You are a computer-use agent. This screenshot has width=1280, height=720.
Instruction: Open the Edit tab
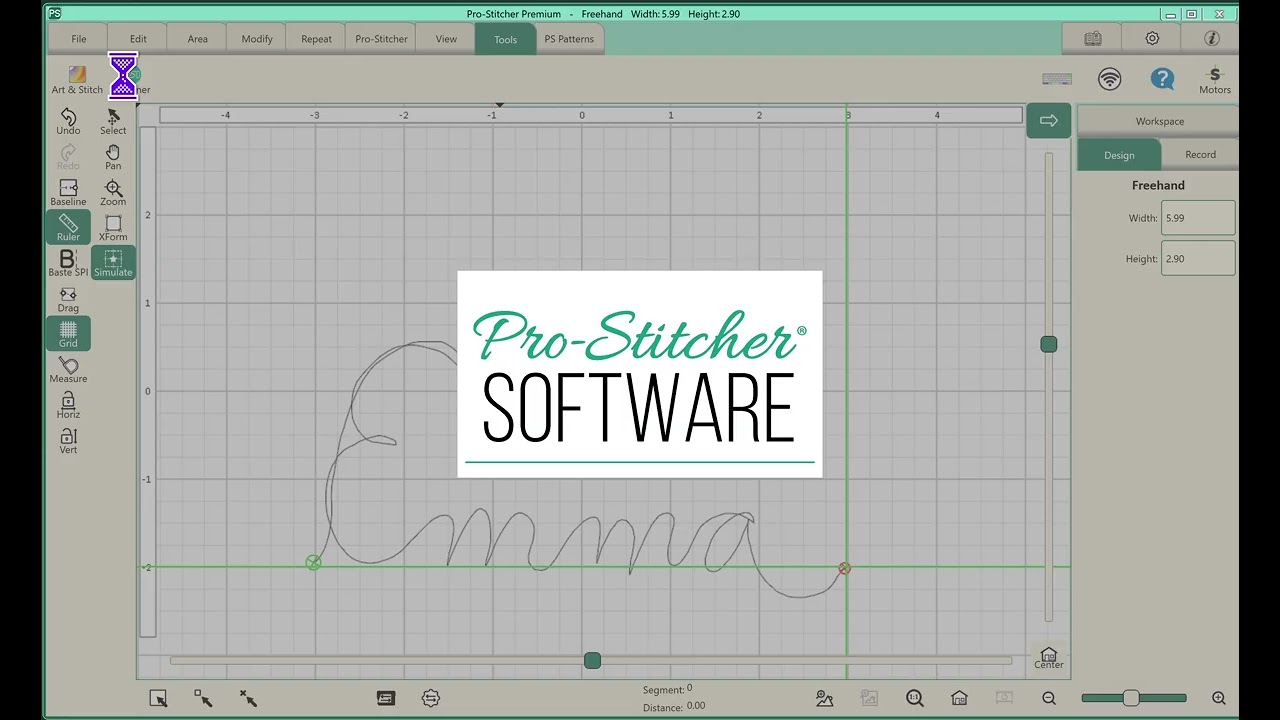point(138,39)
